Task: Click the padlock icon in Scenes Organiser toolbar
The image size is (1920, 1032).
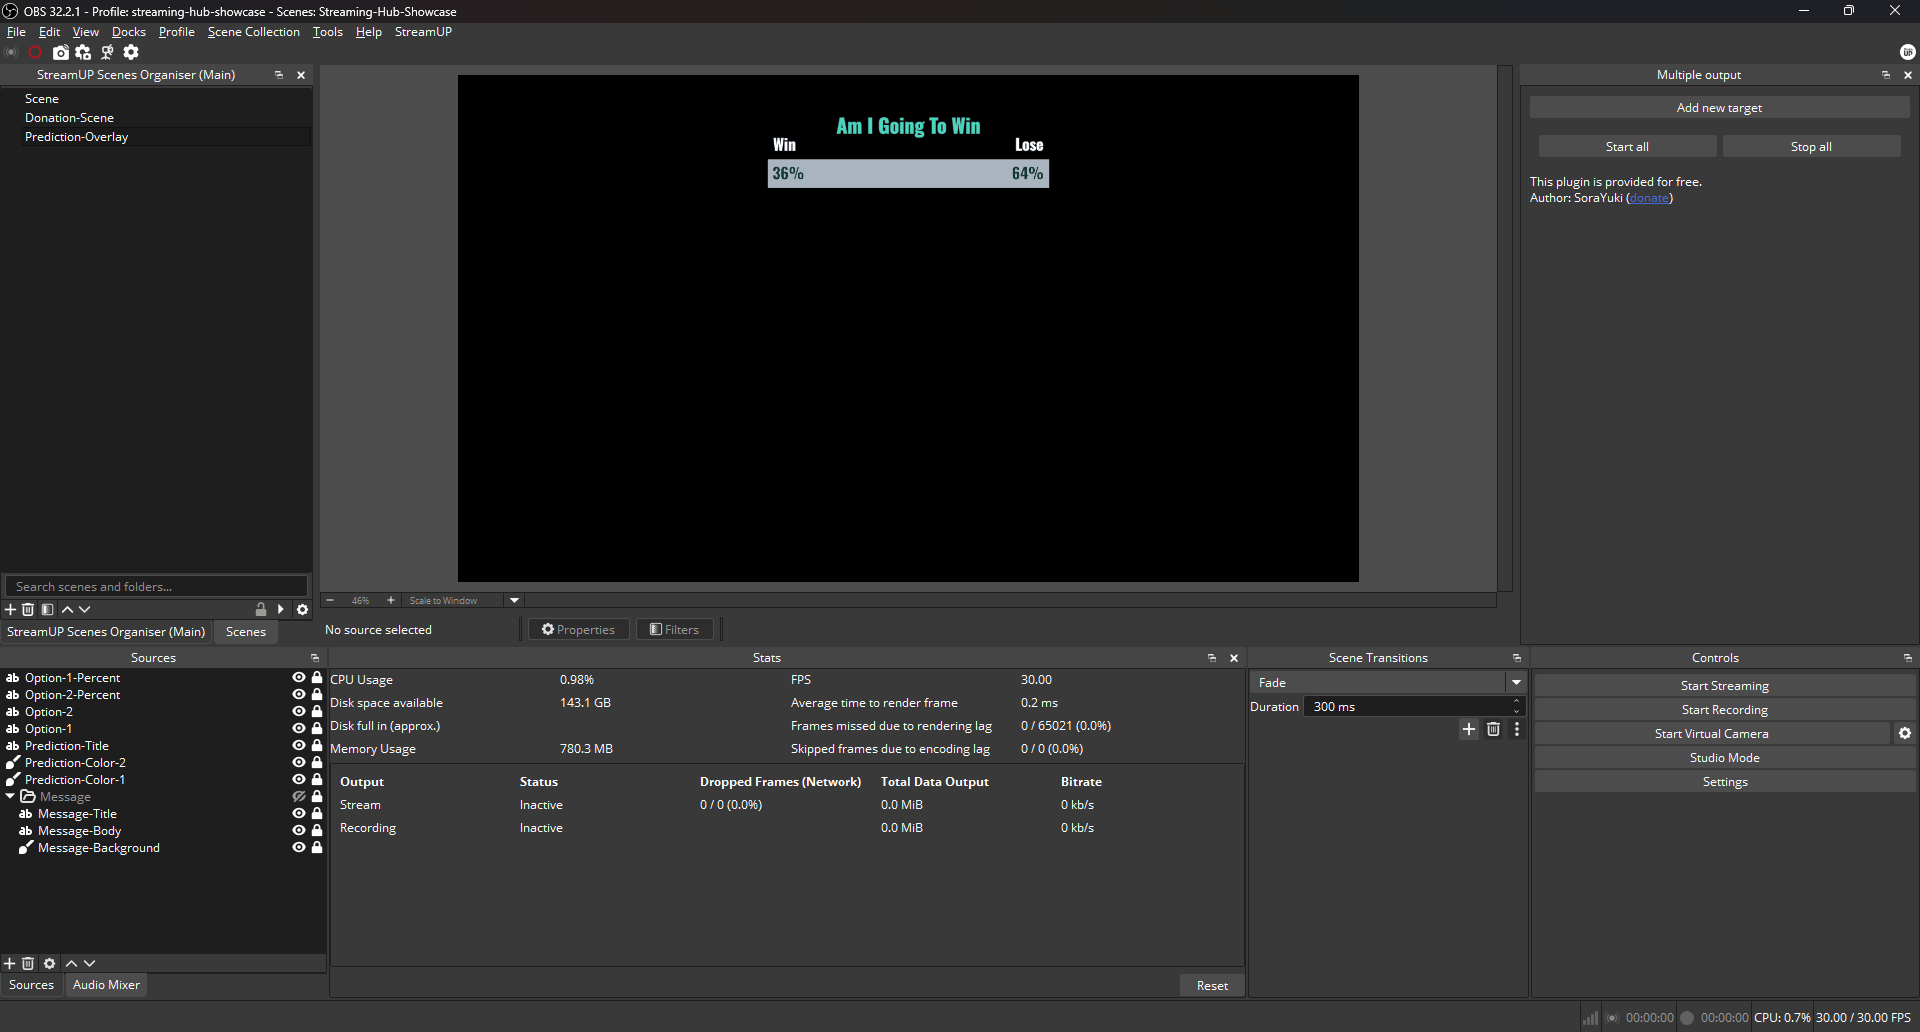Action: pyautogui.click(x=261, y=609)
